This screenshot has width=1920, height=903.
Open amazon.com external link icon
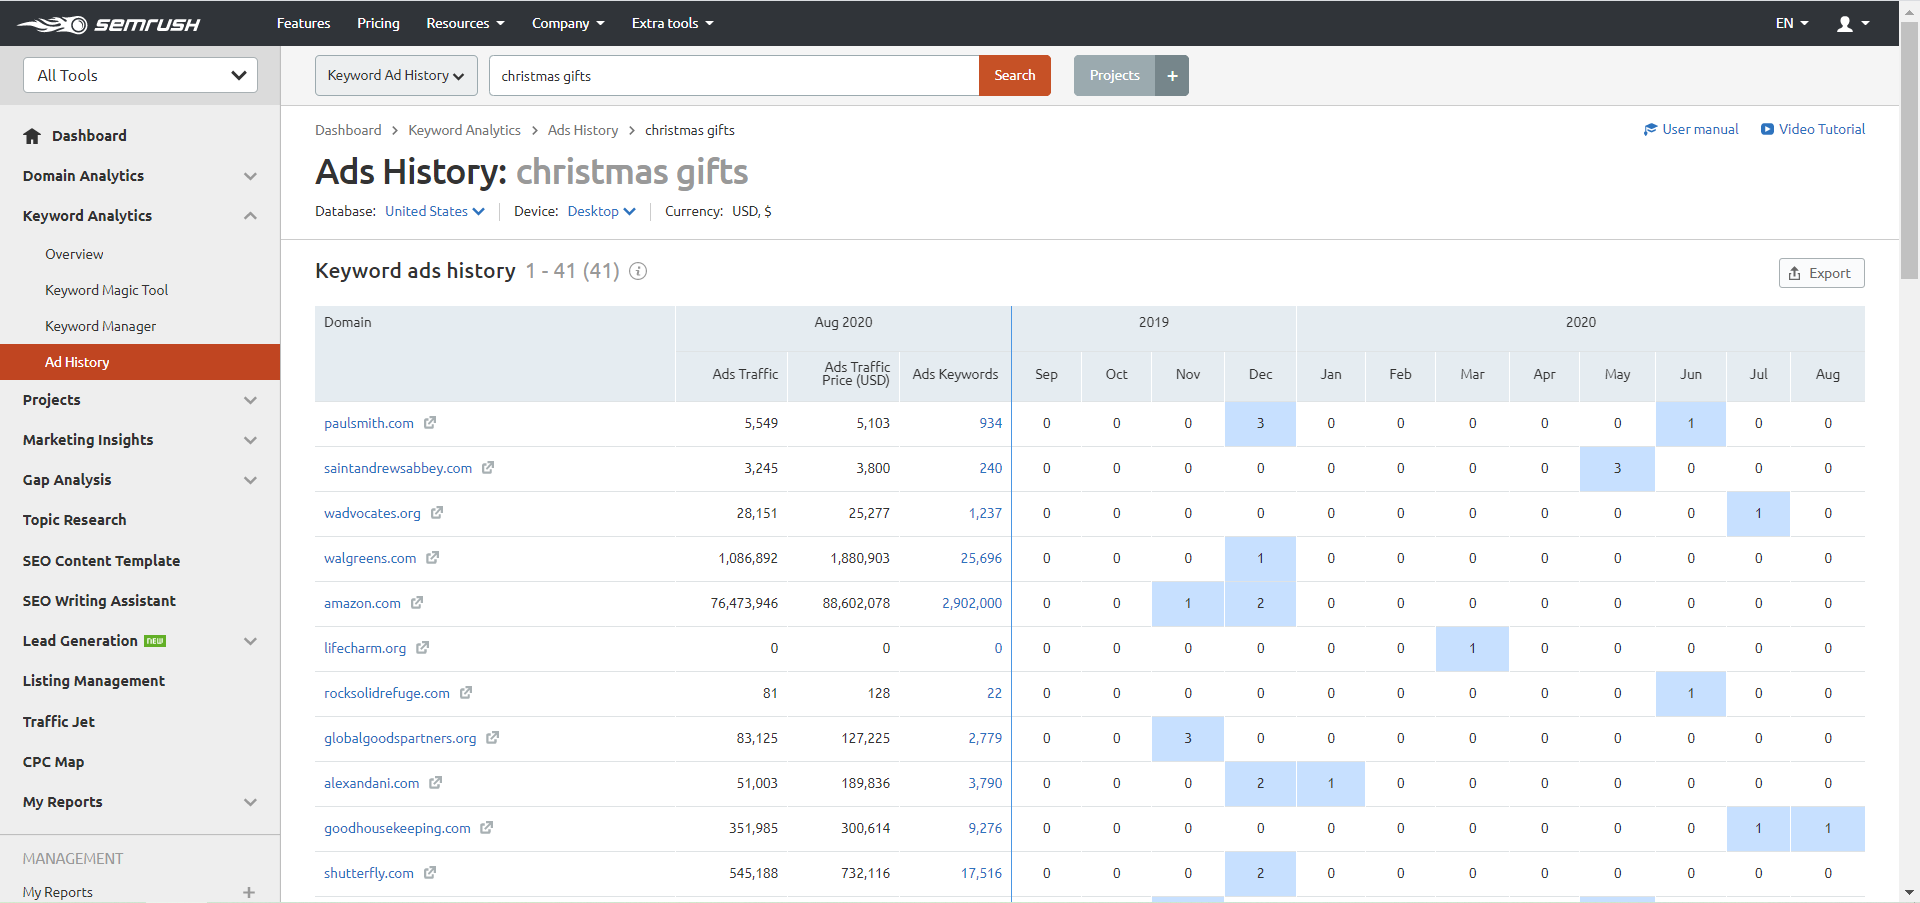pyautogui.click(x=417, y=603)
